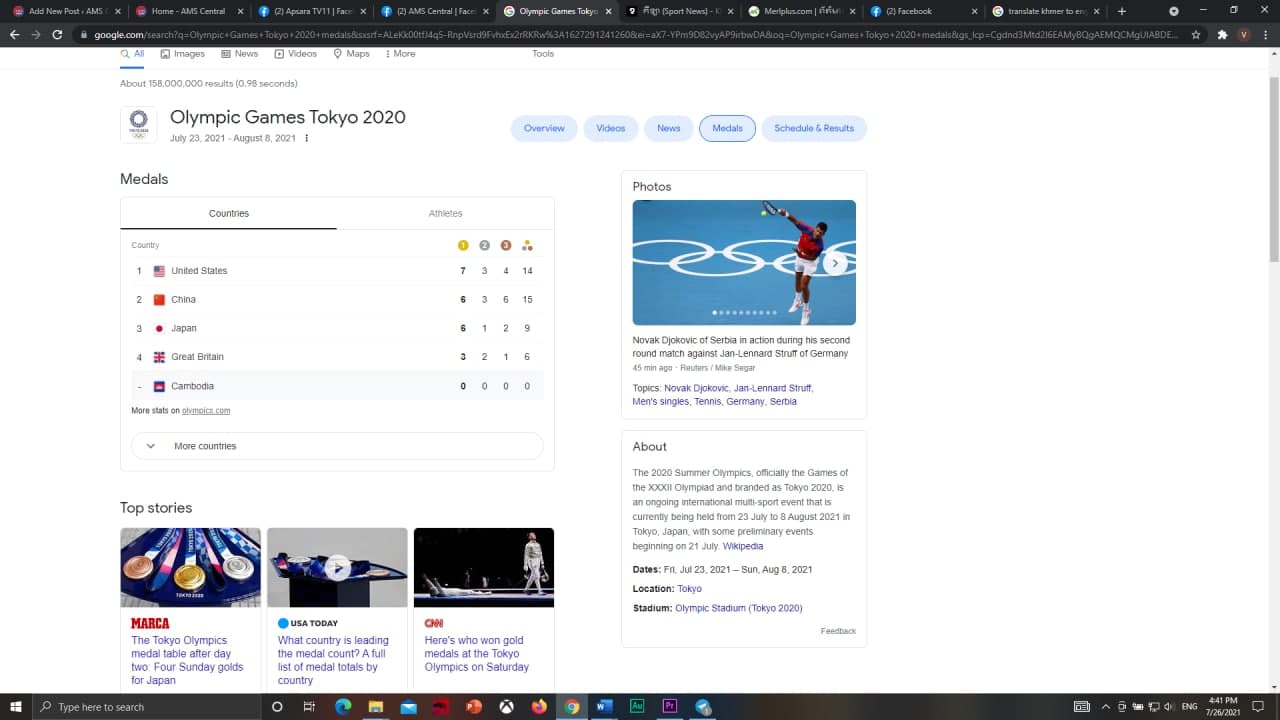The height and width of the screenshot is (720, 1280).
Task: Advance the photo carousel with the next arrow
Action: [x=835, y=263]
